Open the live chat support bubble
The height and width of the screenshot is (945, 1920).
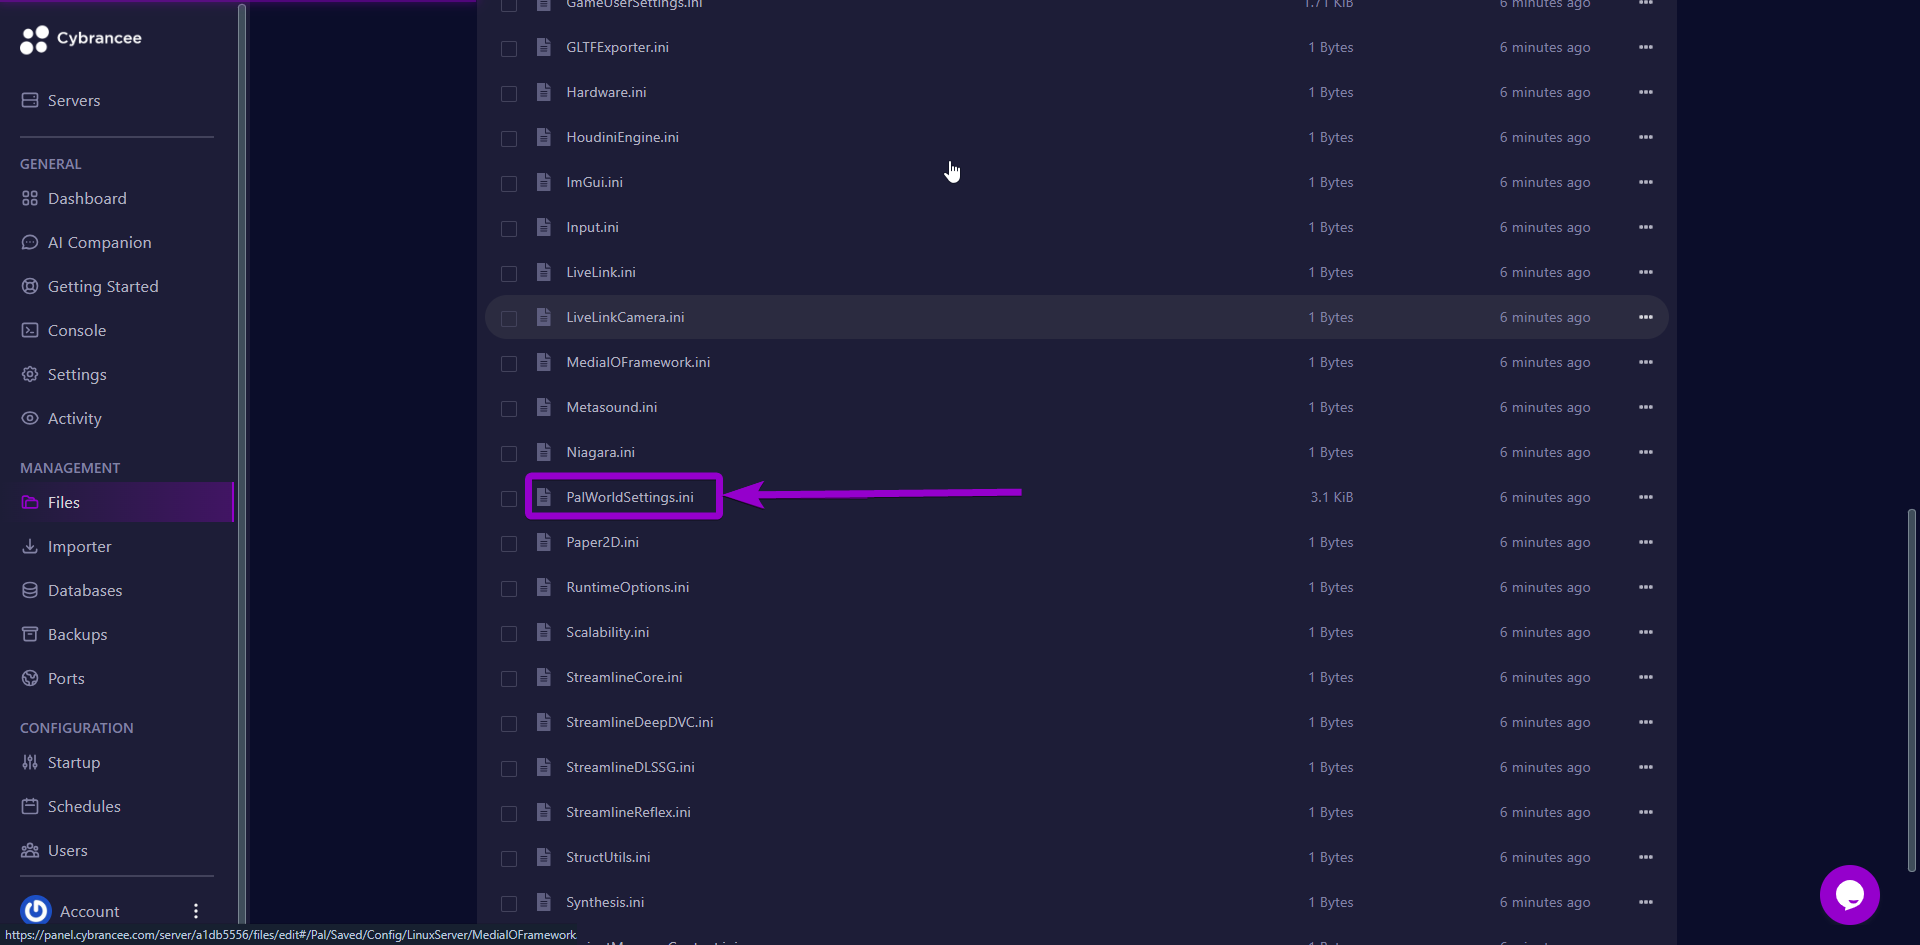[1849, 895]
